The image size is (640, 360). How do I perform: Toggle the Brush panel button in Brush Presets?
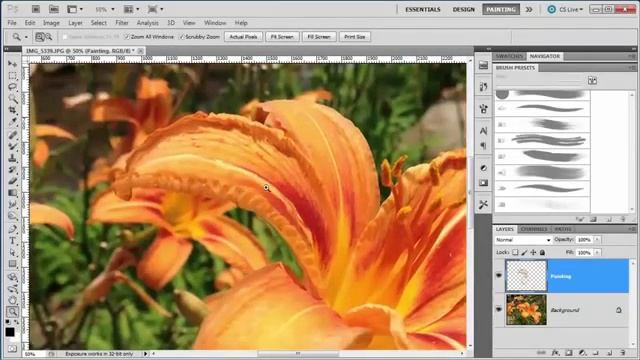pos(592,81)
